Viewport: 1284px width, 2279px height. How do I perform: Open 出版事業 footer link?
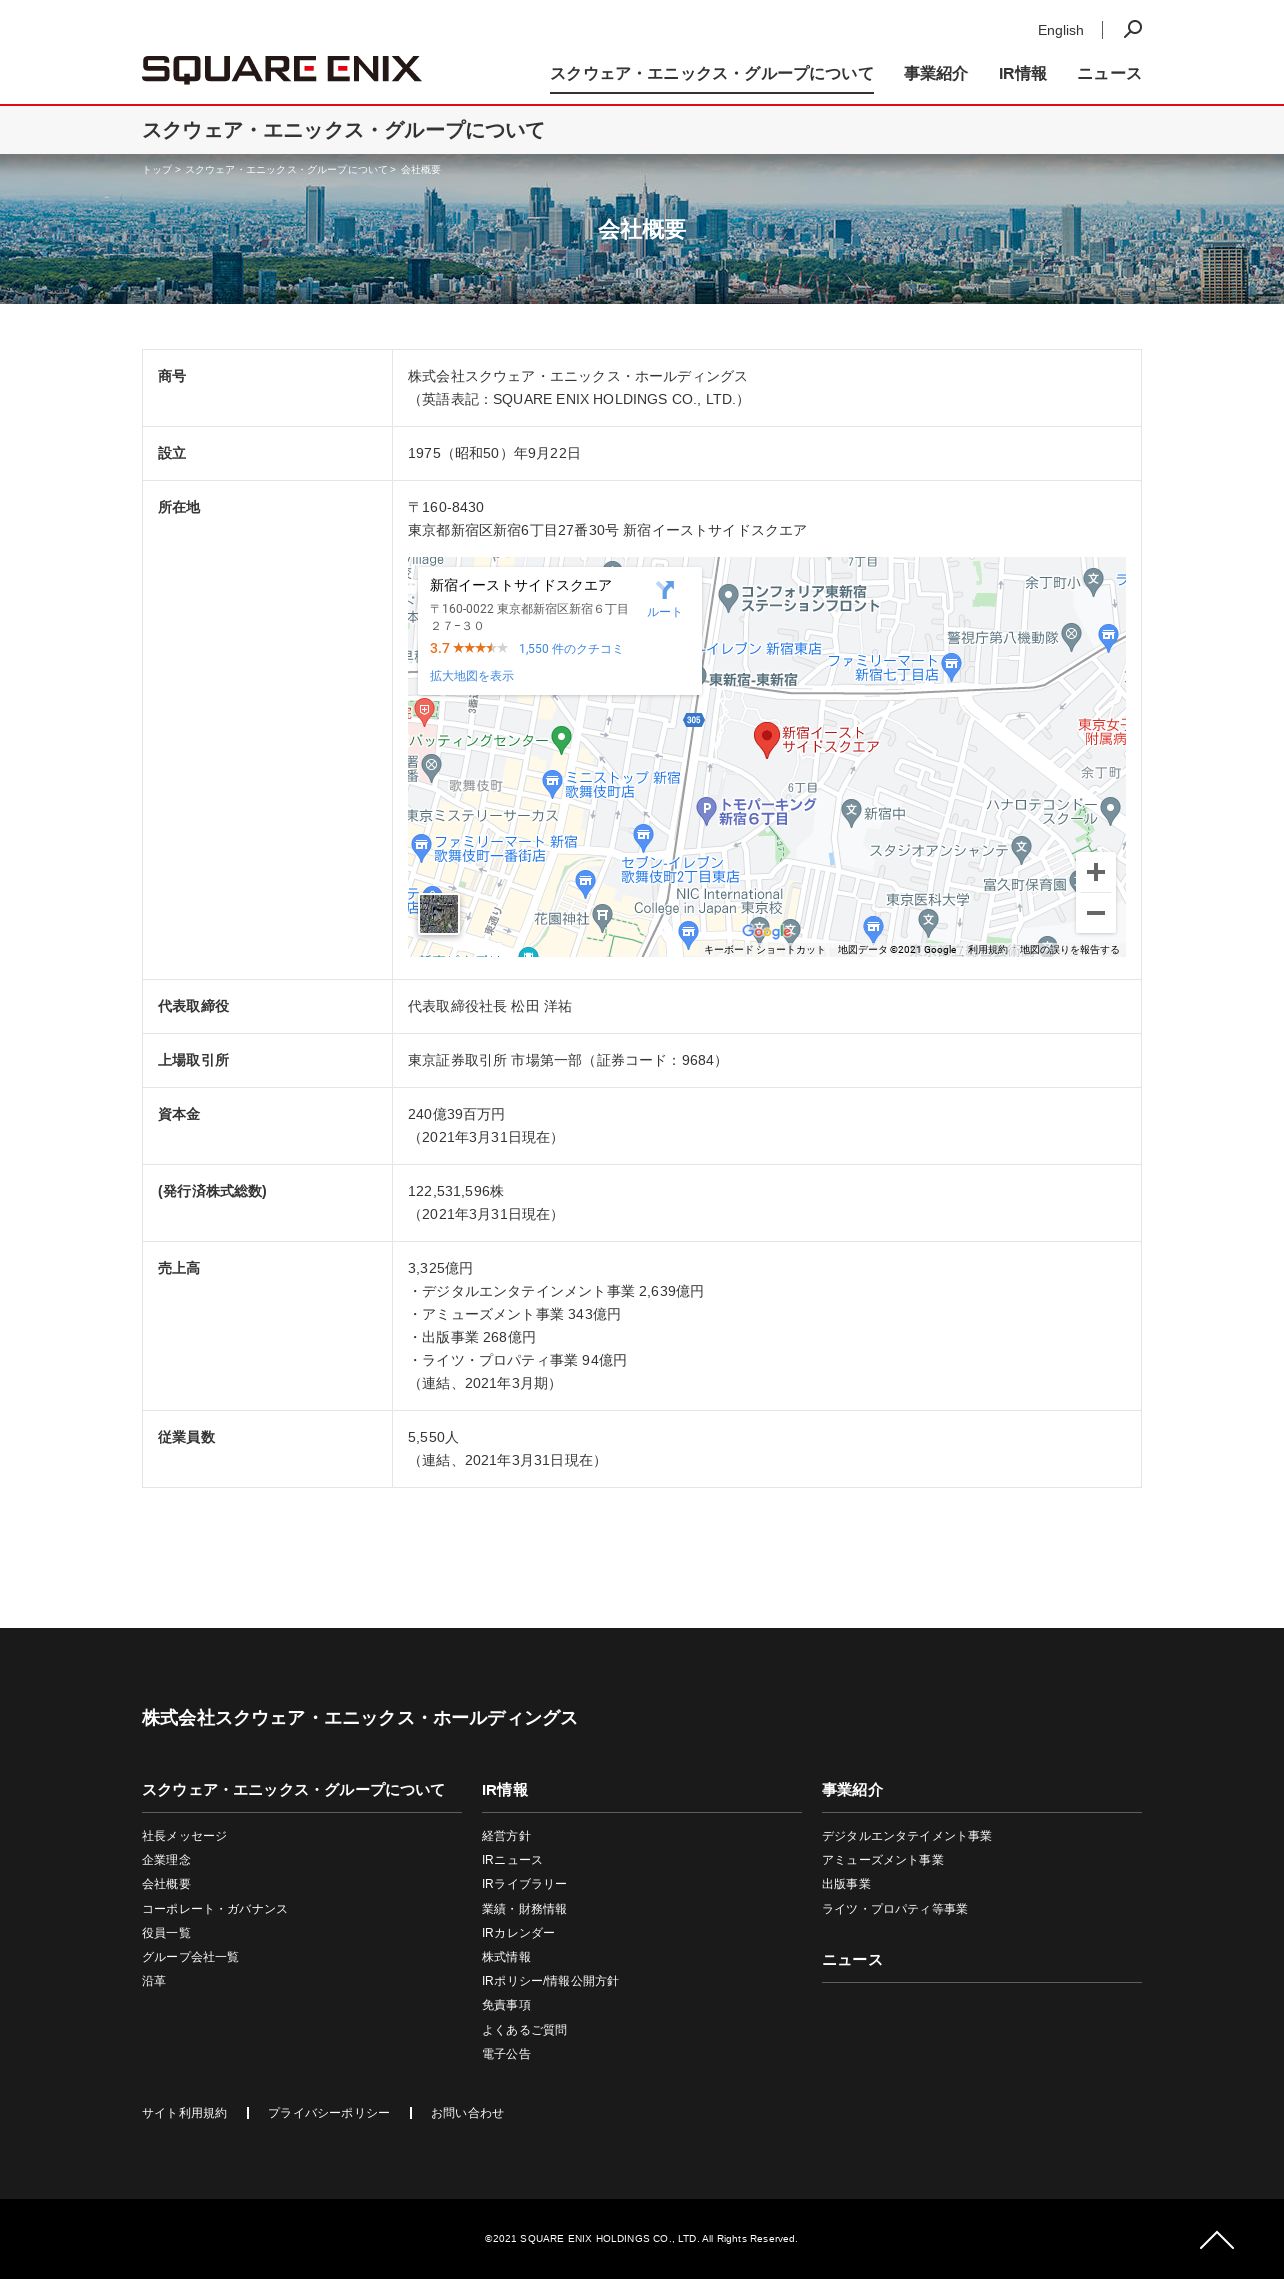[846, 1884]
